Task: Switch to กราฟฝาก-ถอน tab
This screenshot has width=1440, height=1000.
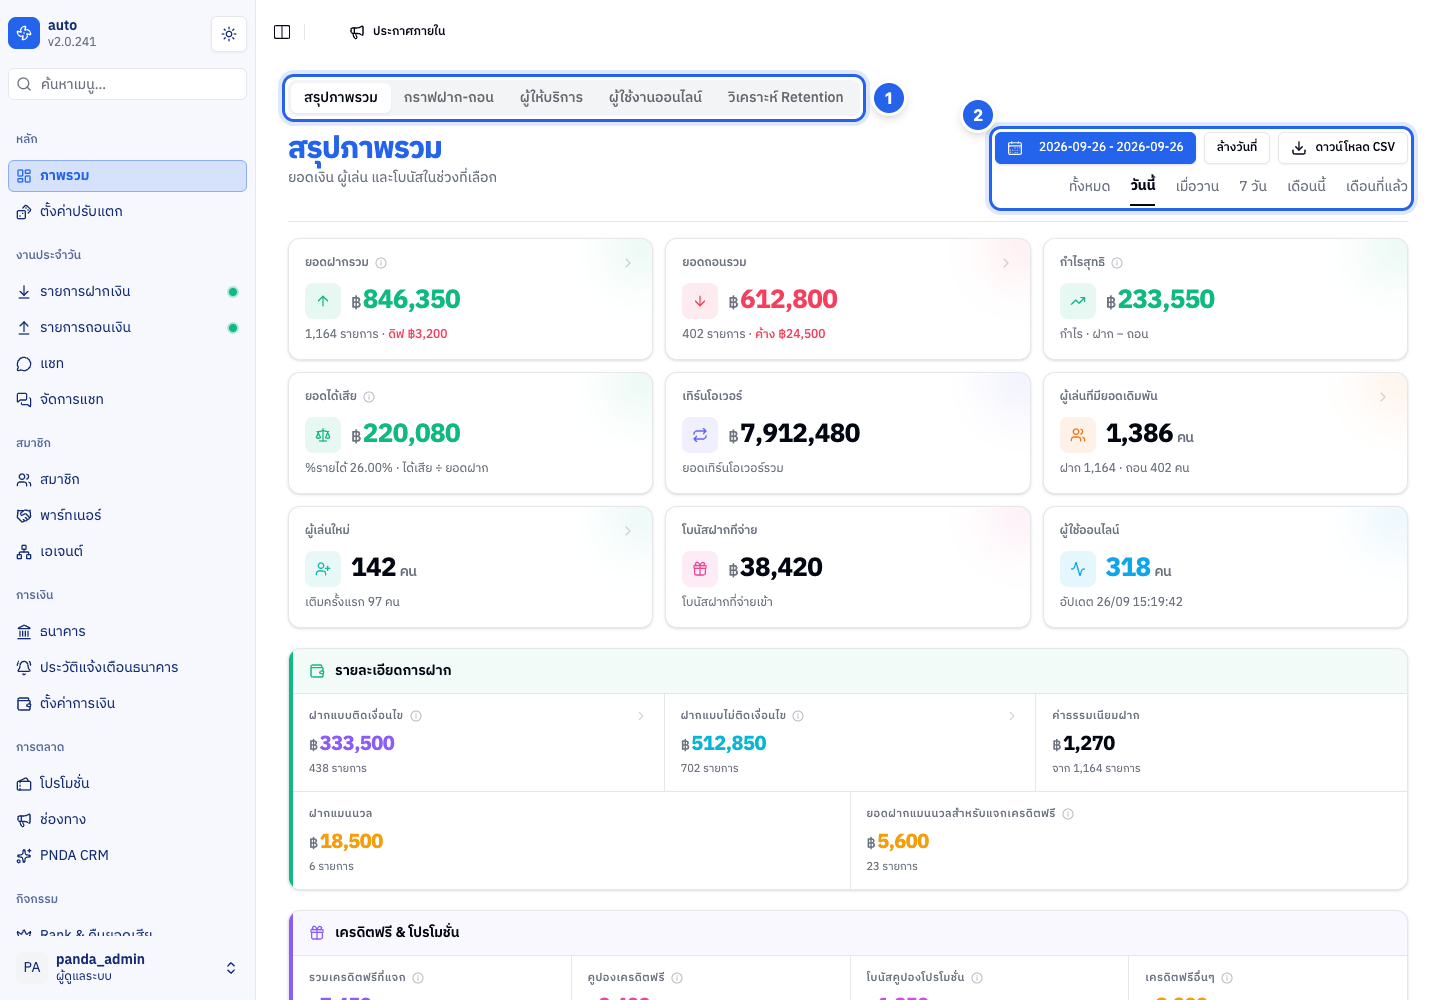Action: (x=449, y=98)
